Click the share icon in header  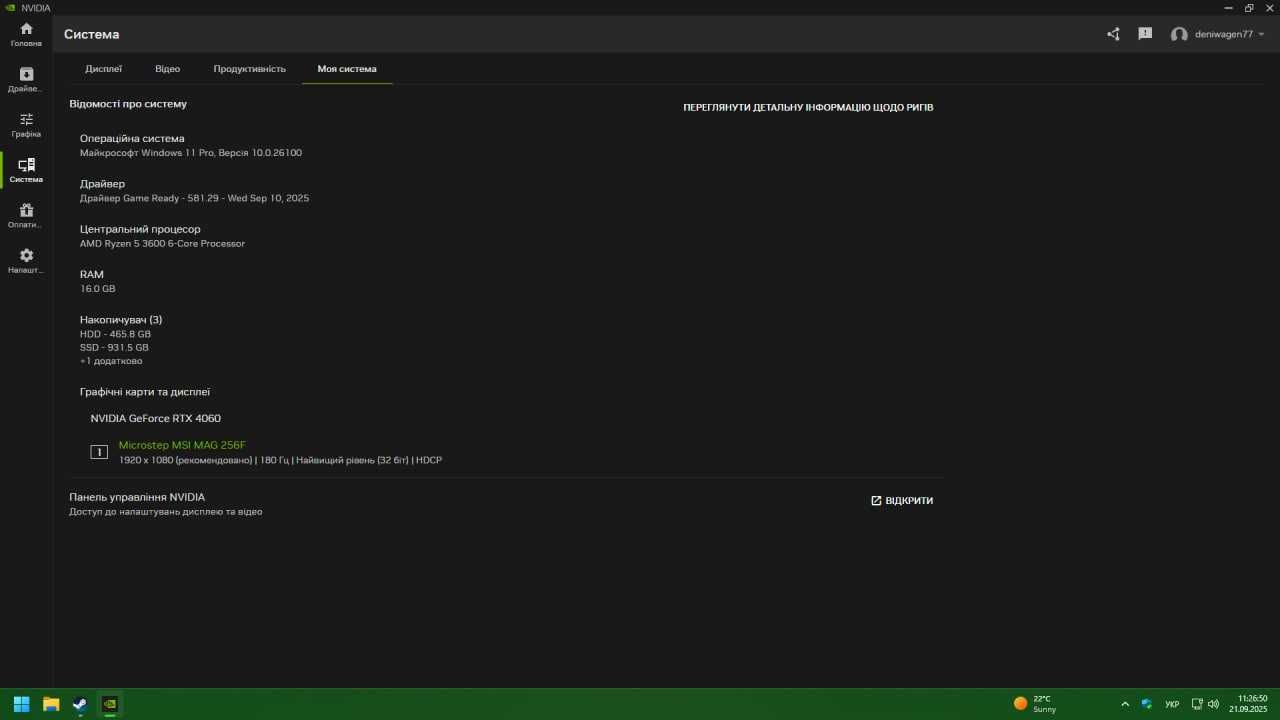(x=1113, y=34)
